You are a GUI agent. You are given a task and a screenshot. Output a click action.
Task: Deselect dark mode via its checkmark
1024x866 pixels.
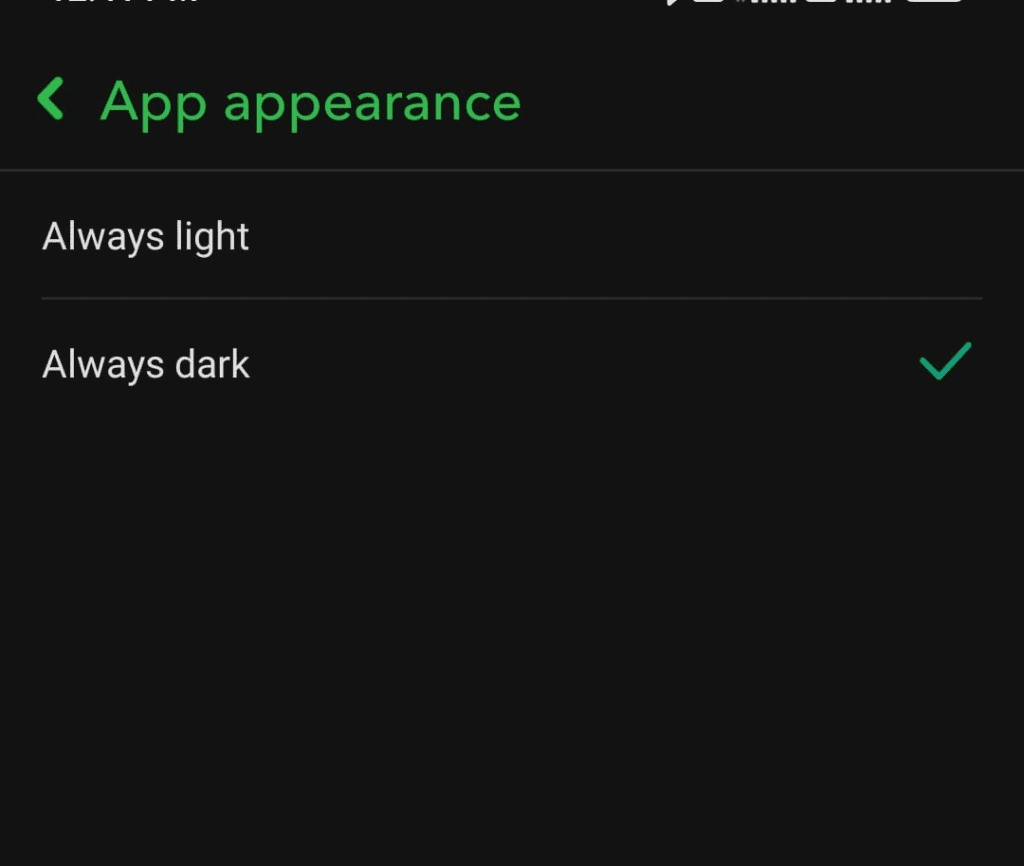[x=944, y=363]
